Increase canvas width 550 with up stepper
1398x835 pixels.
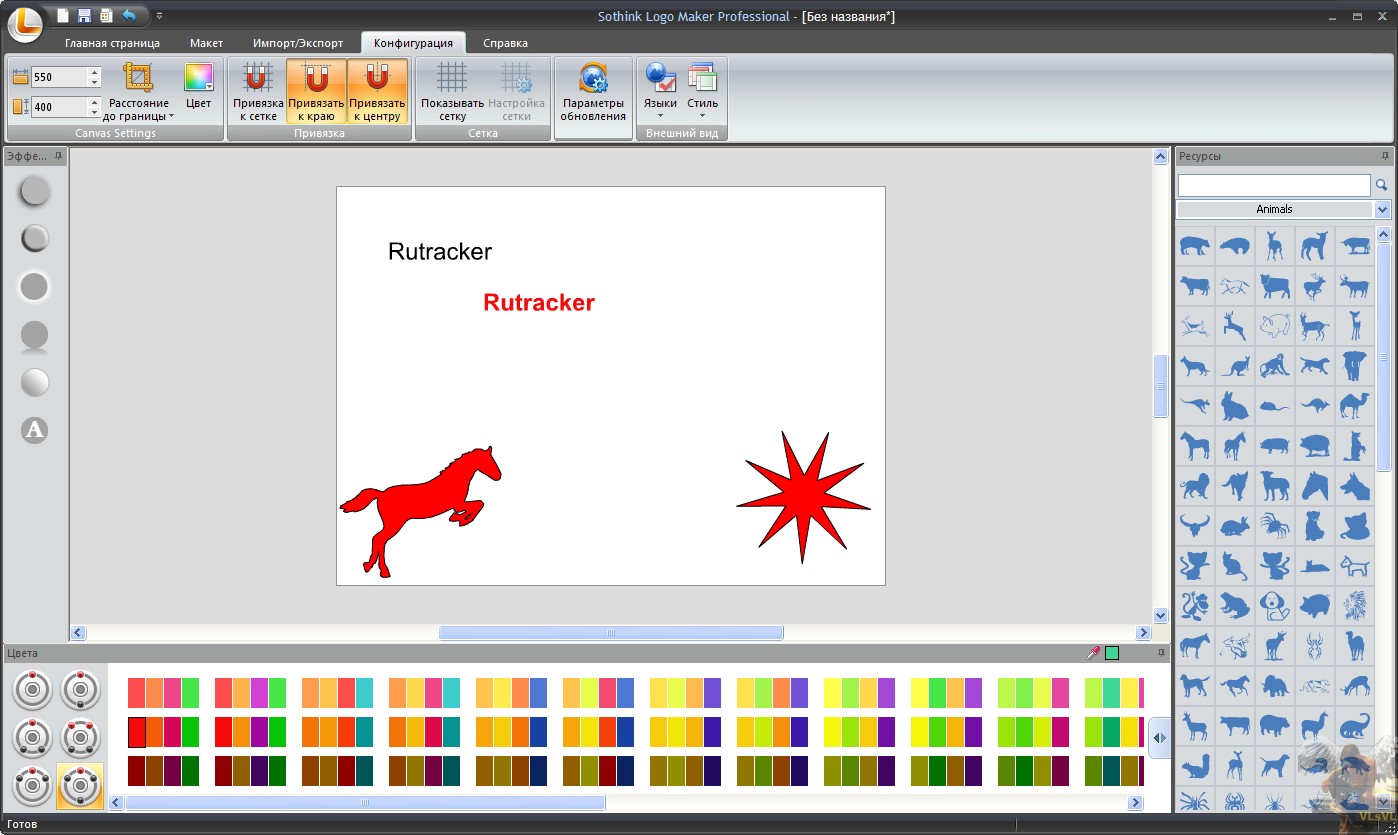(94, 72)
